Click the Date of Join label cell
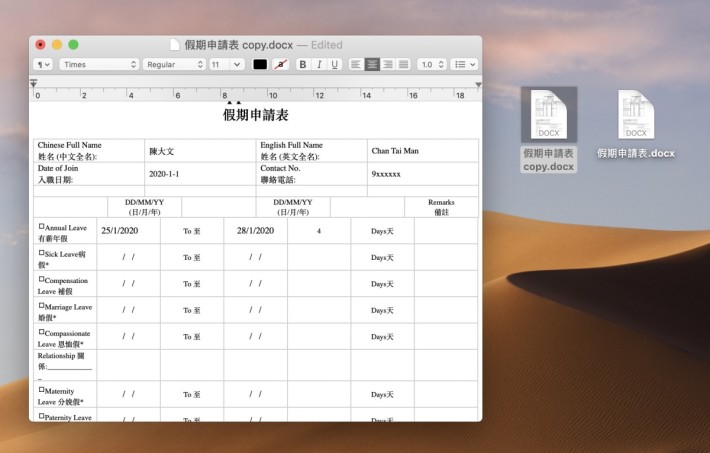The image size is (710, 453). [89, 174]
